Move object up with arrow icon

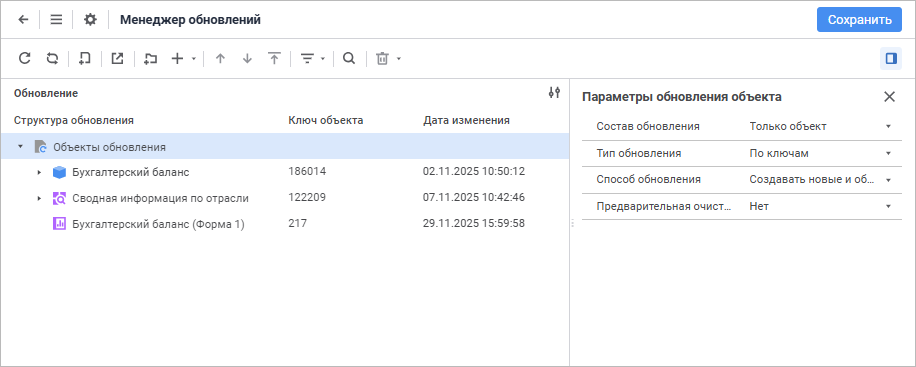(220, 58)
